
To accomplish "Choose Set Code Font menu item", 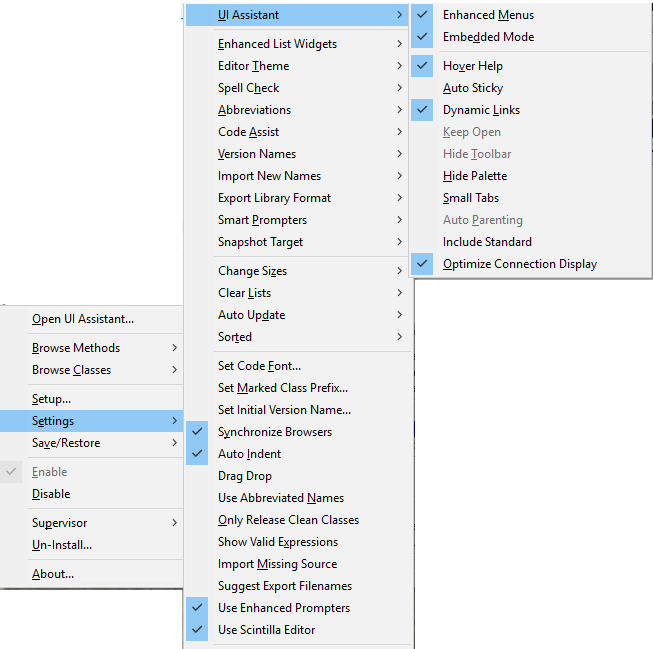I will [259, 366].
